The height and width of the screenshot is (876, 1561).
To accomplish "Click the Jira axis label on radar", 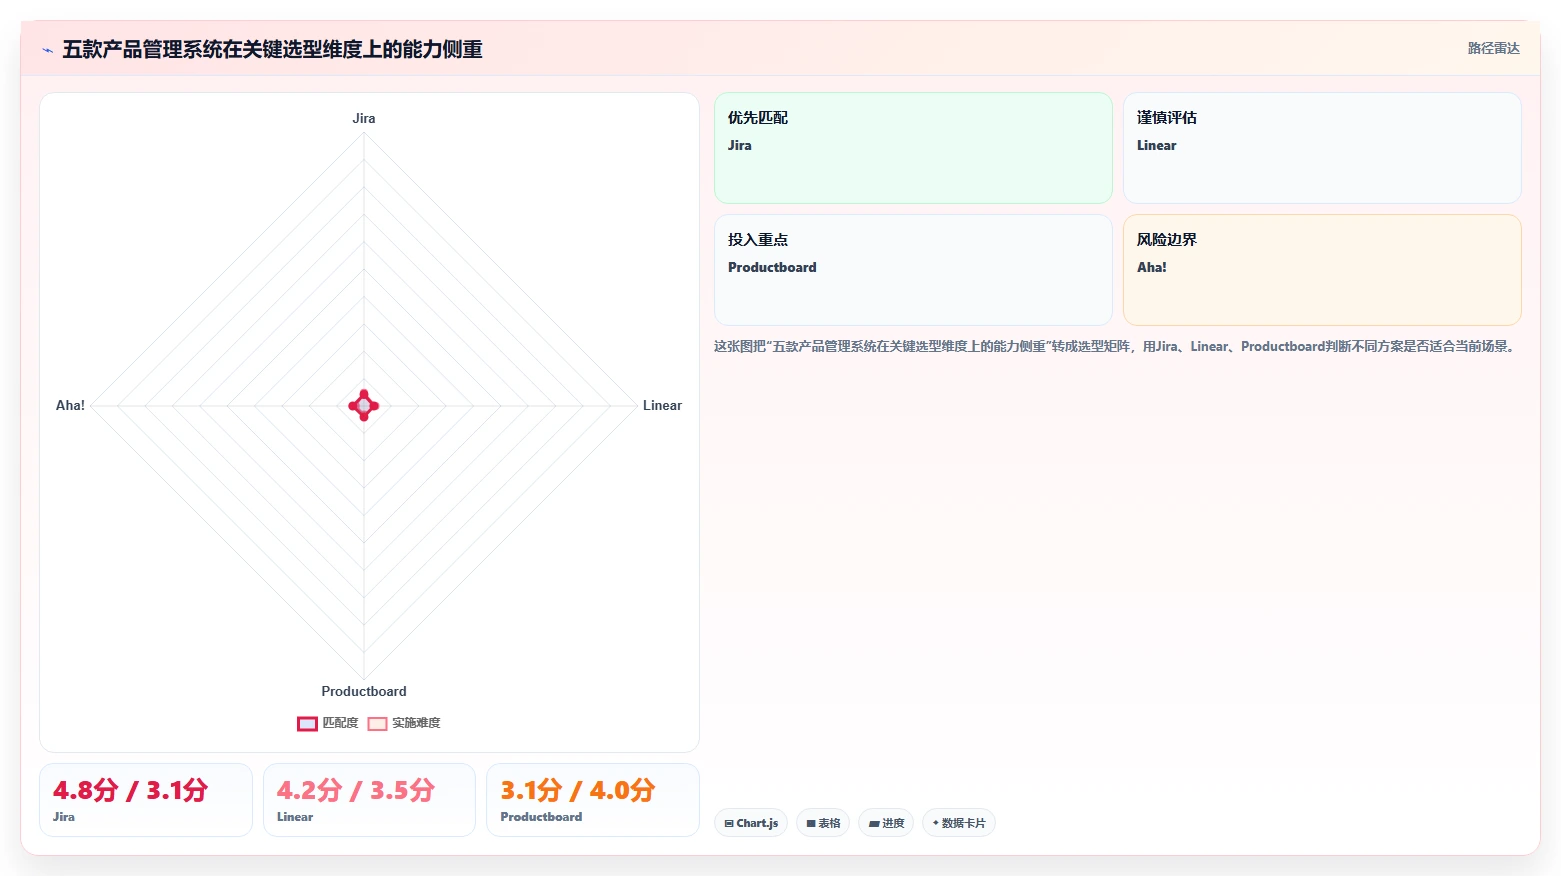I will click(364, 118).
